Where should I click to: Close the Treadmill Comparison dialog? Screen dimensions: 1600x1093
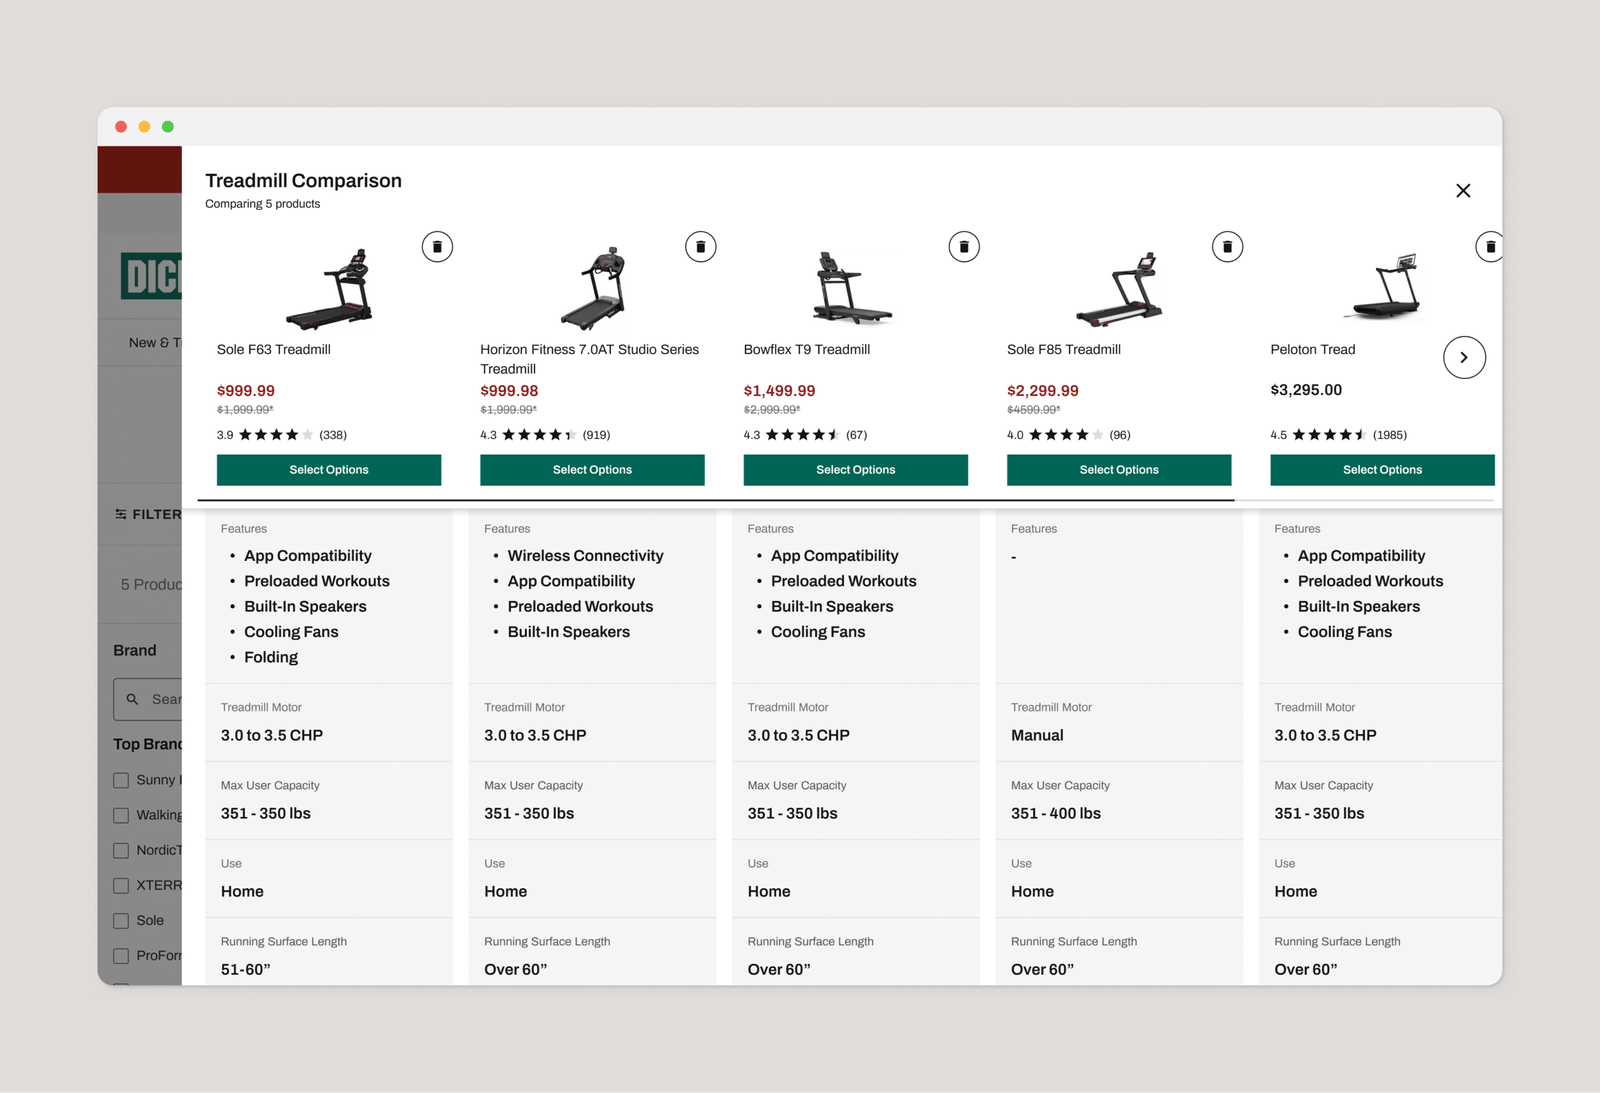pyautogui.click(x=1463, y=191)
